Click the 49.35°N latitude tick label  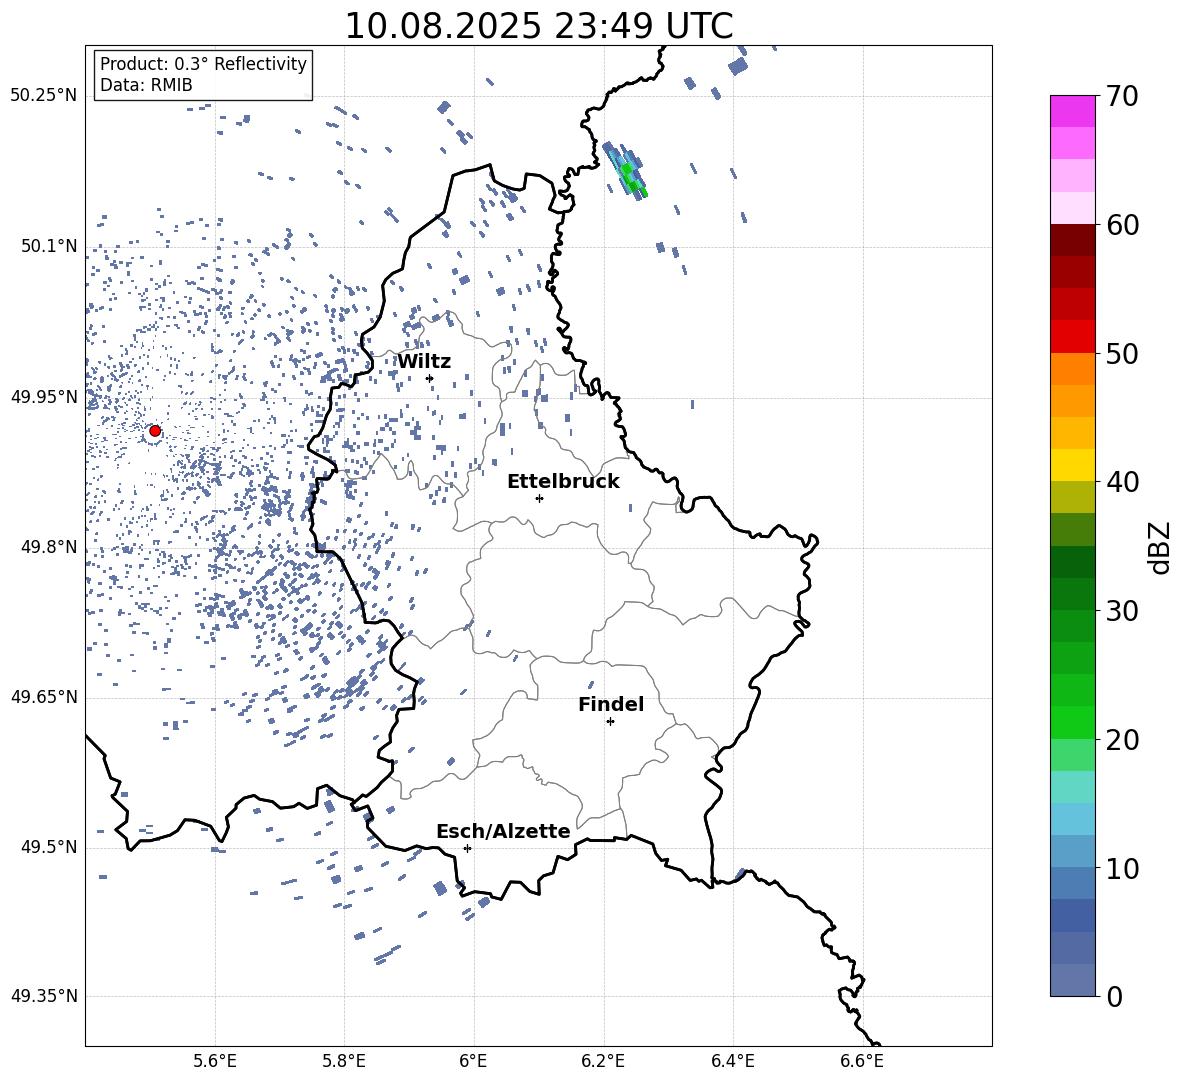[x=44, y=996]
